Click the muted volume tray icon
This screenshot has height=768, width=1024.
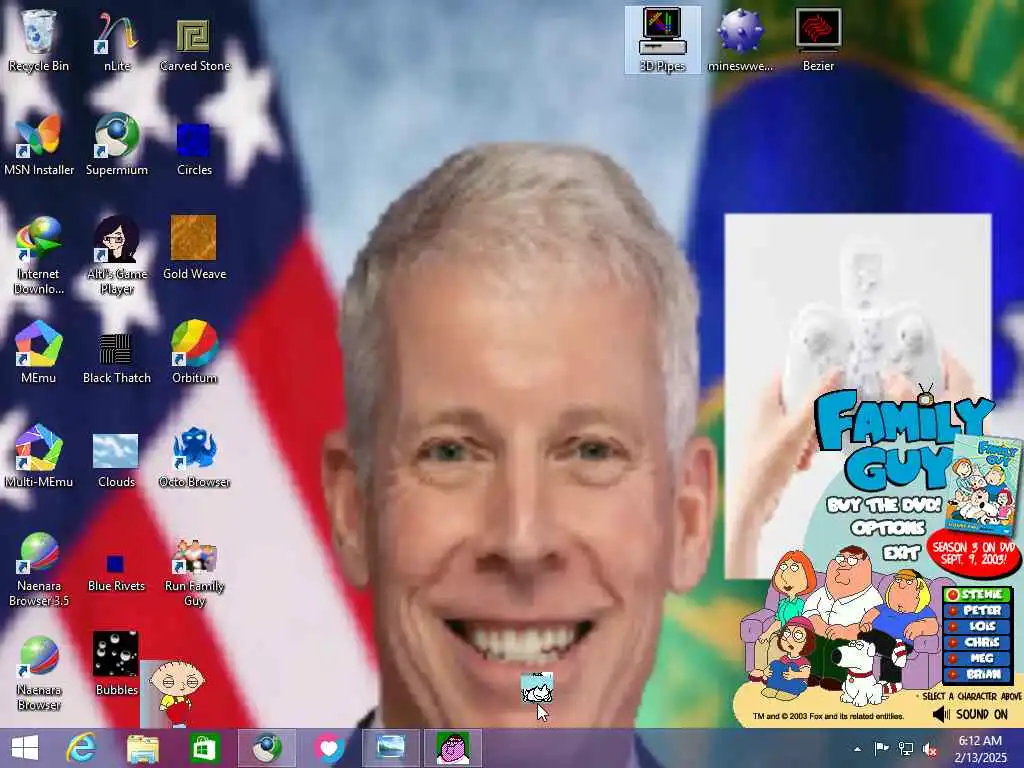click(x=930, y=749)
